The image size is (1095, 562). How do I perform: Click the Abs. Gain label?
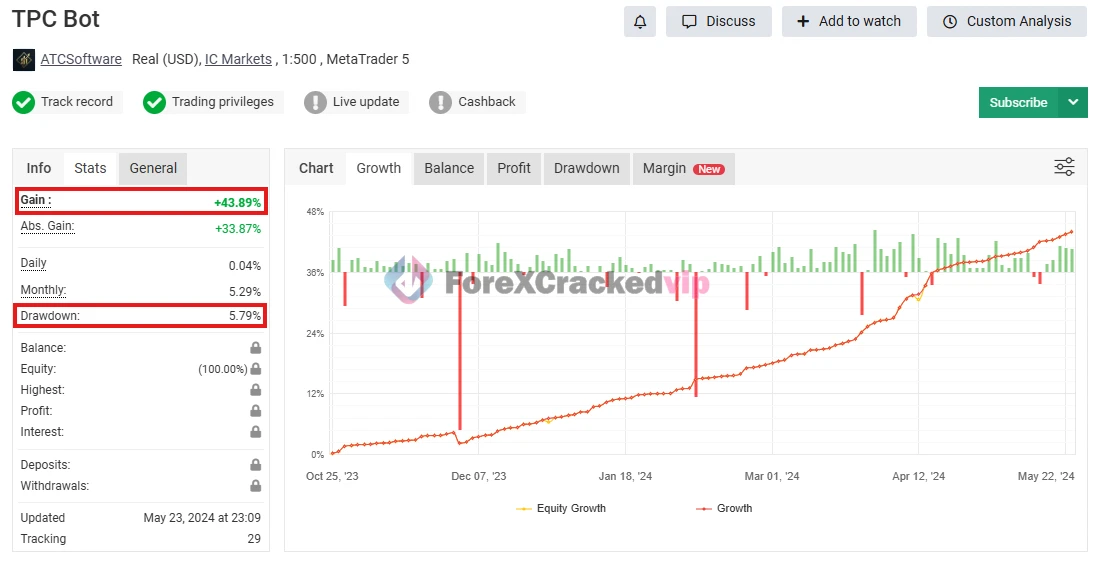point(47,226)
